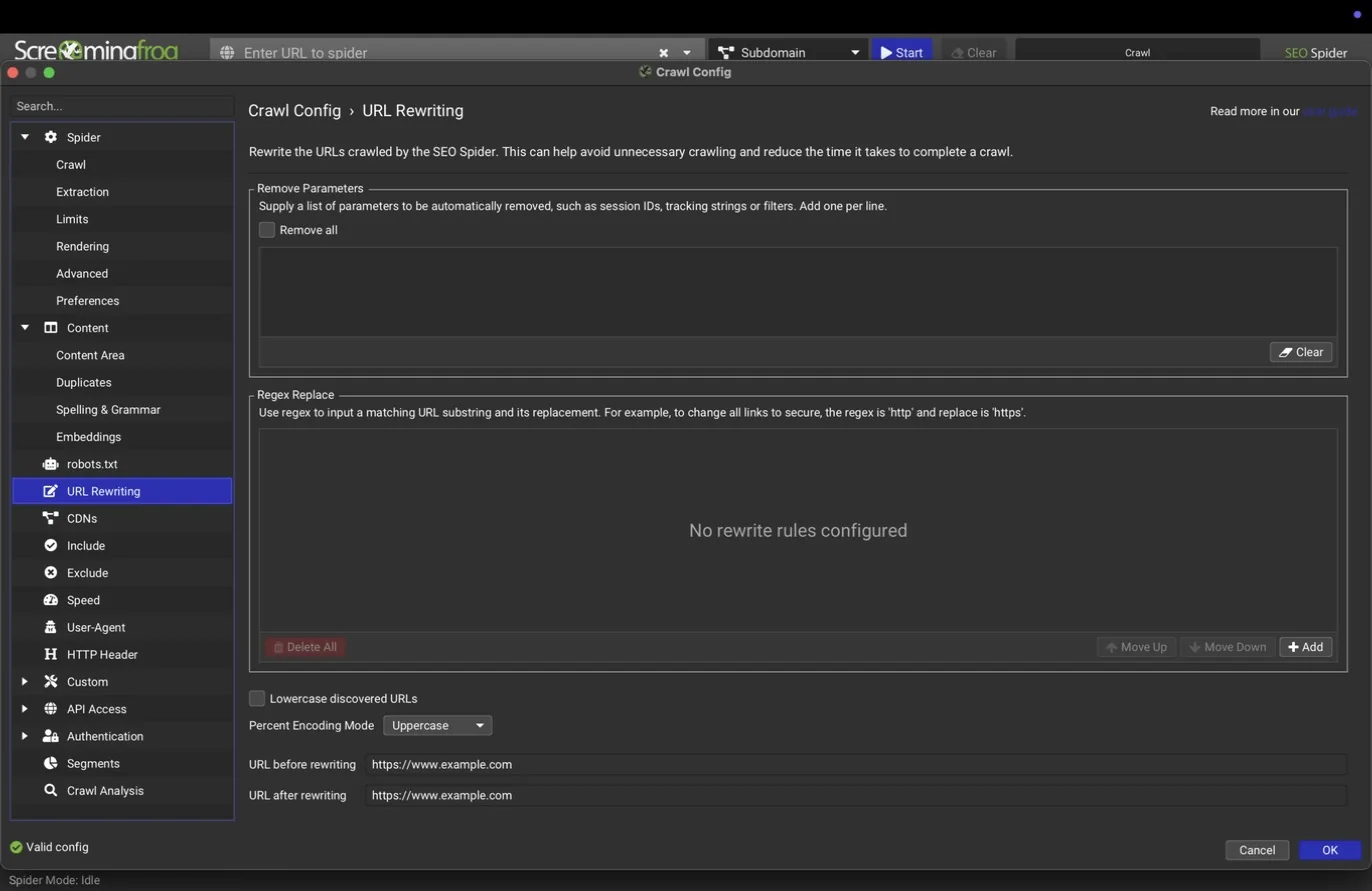Enable the Remove all checkbox

pyautogui.click(x=267, y=230)
